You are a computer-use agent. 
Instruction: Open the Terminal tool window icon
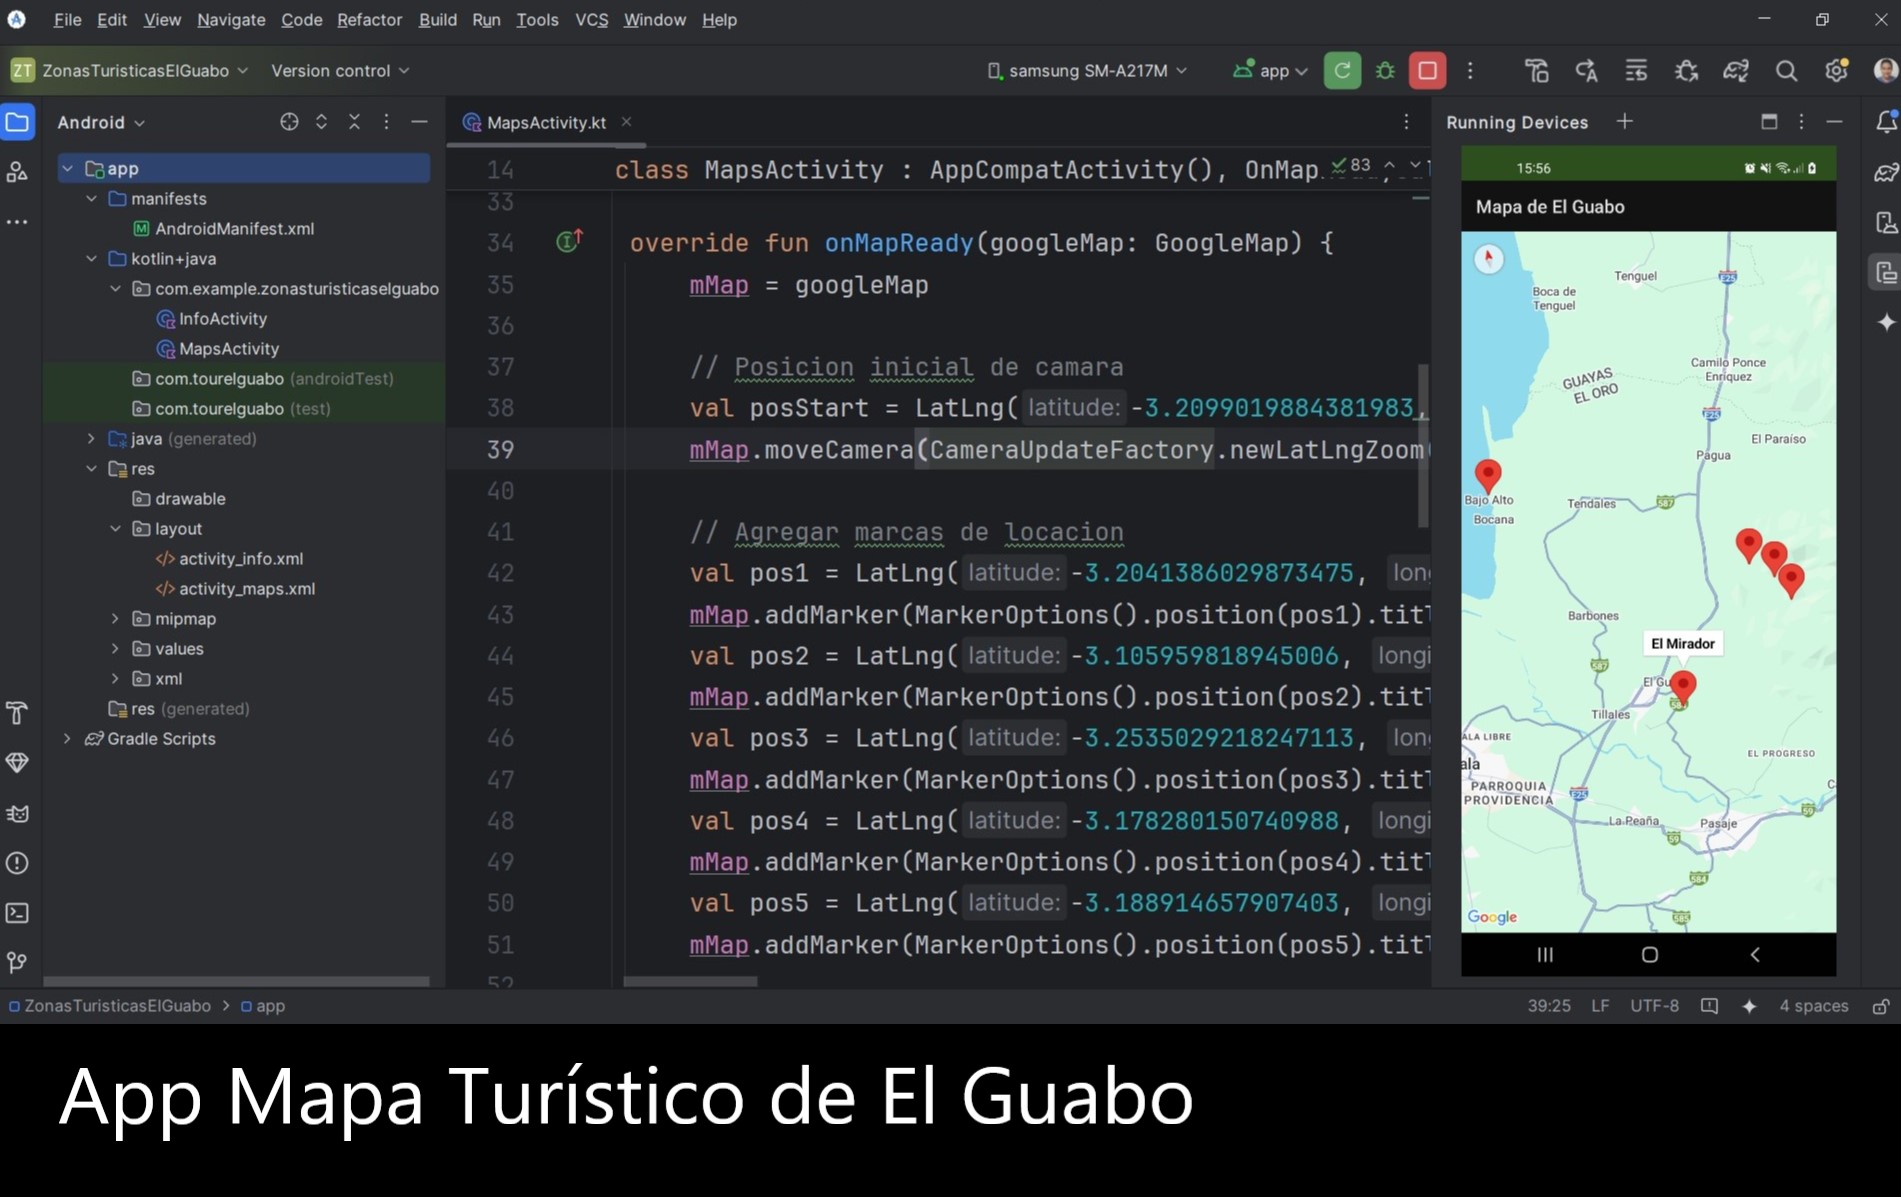17,913
